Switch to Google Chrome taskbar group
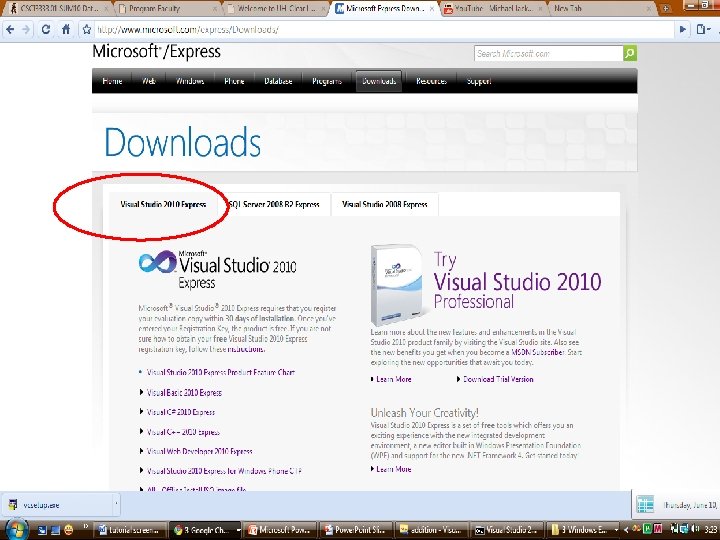This screenshot has width=720, height=540. pyautogui.click(x=205, y=529)
